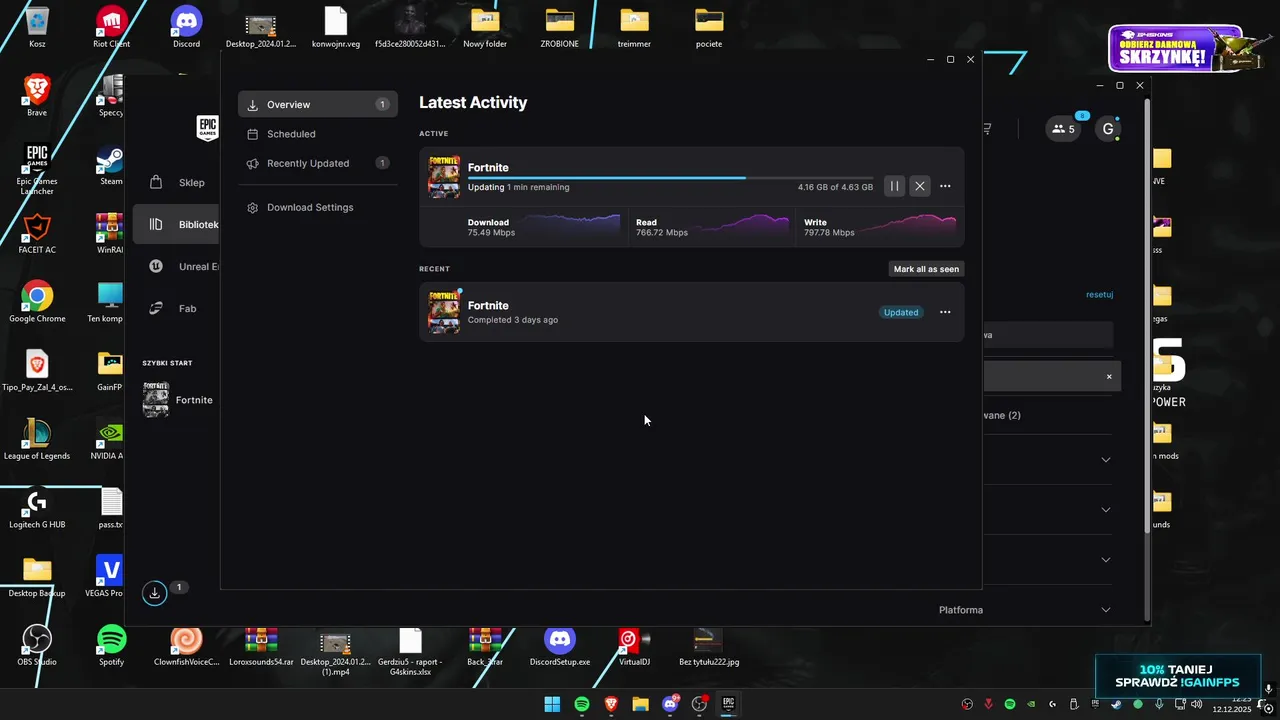Click the Fortnite update progress bar
1280x720 pixels.
click(670, 178)
